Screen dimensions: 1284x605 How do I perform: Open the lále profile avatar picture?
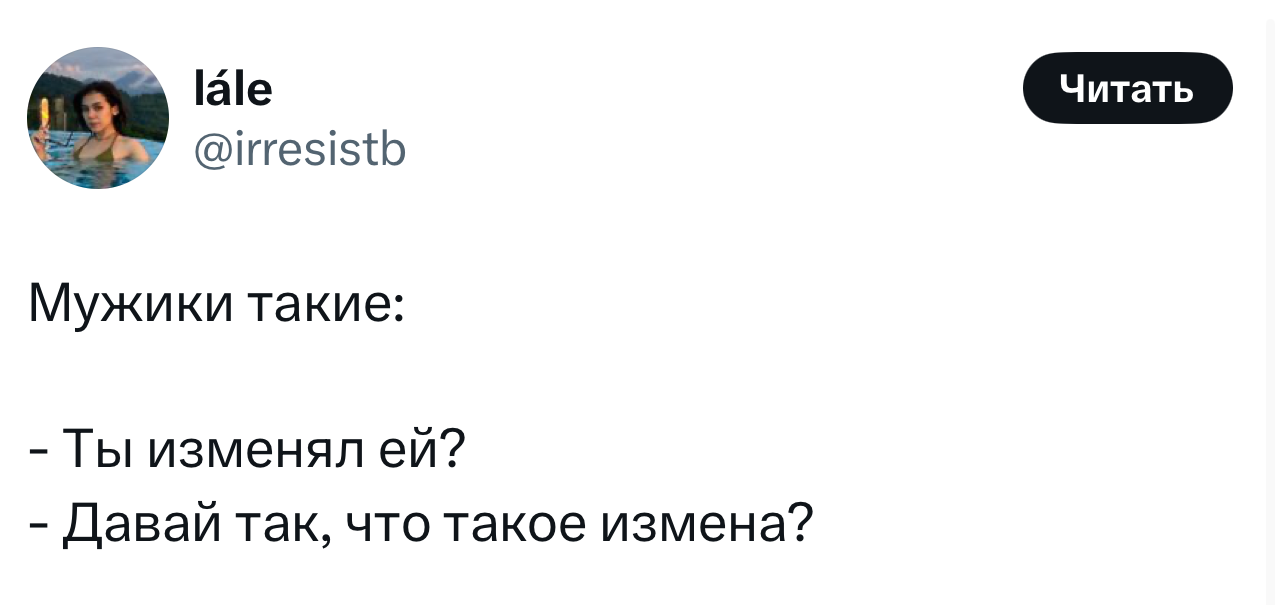pyautogui.click(x=98, y=118)
